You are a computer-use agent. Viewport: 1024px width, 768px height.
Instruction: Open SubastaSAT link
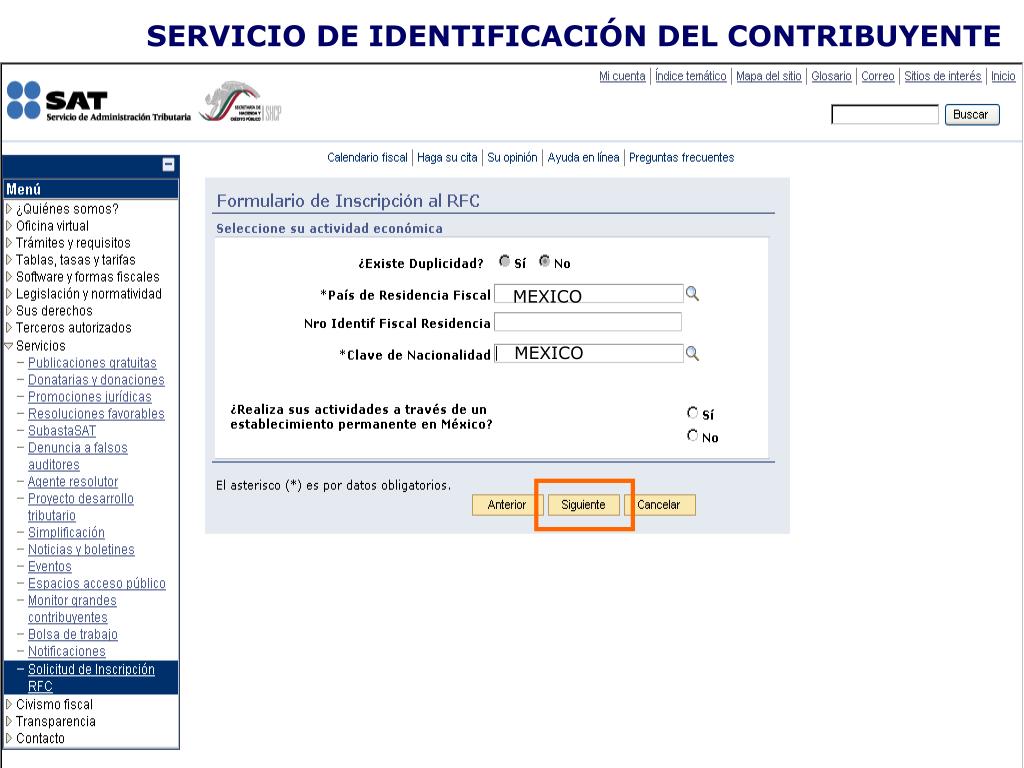pos(62,431)
